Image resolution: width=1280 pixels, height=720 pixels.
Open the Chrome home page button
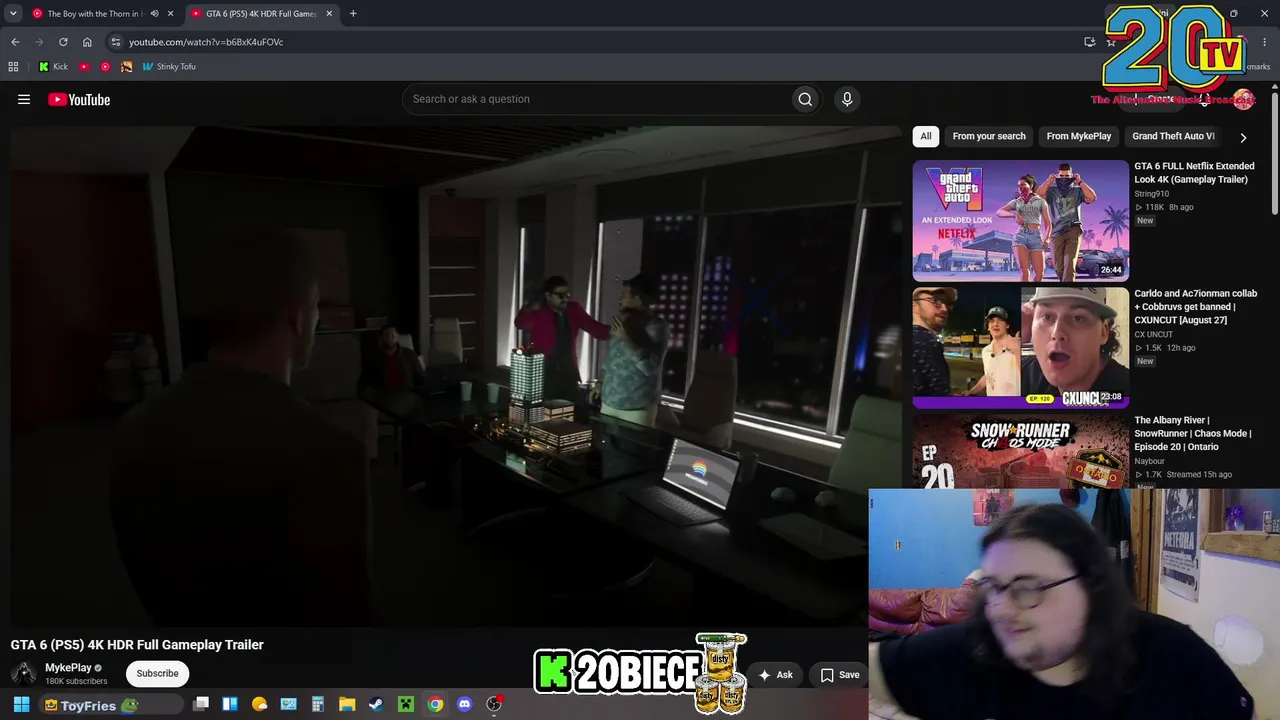click(x=87, y=42)
